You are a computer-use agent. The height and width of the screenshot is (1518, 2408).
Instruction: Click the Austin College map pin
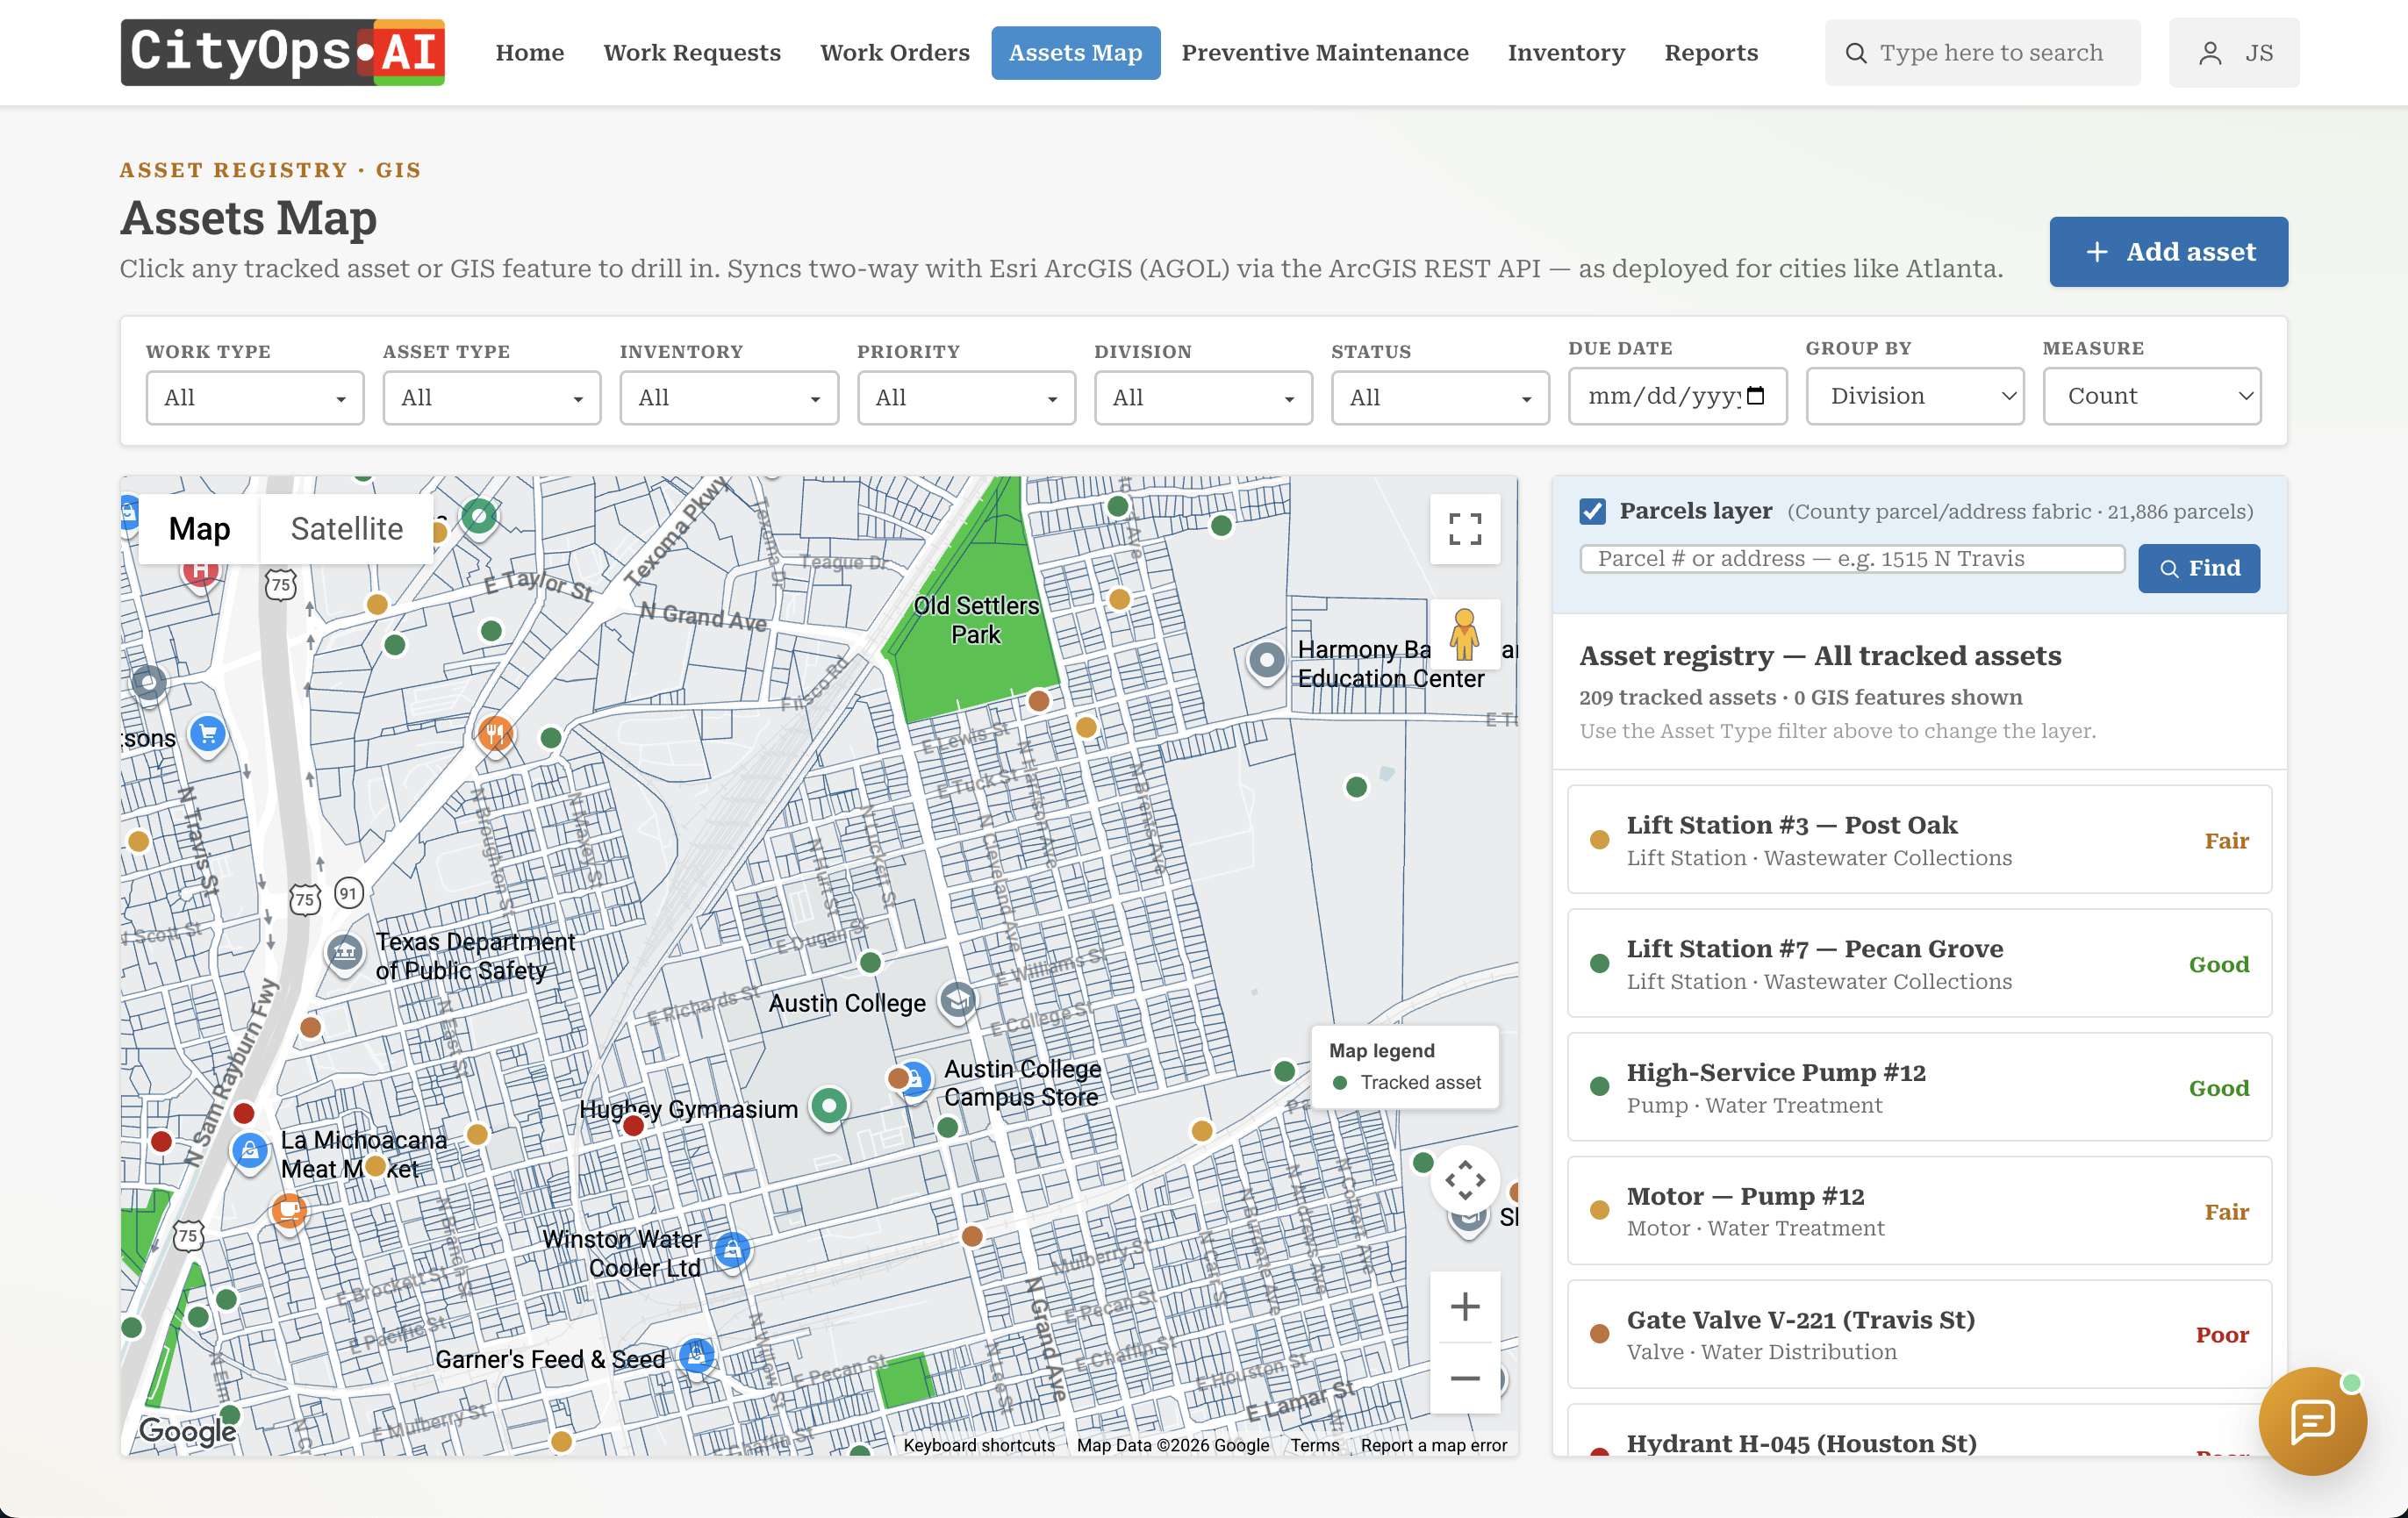[x=958, y=999]
